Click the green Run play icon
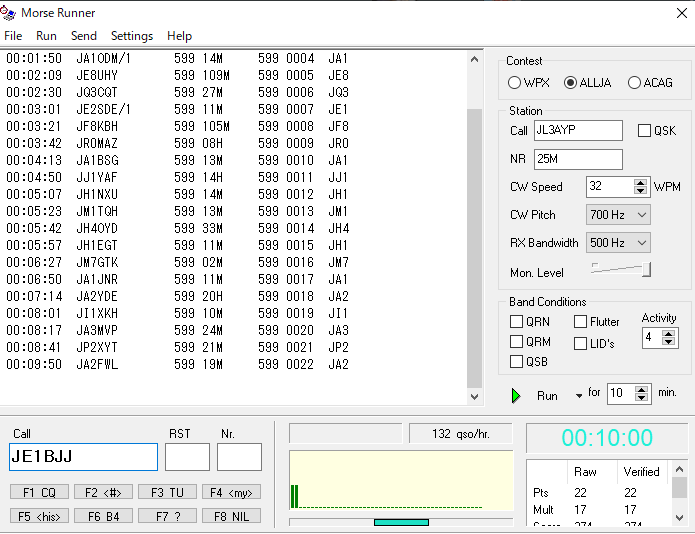Image resolution: width=695 pixels, height=534 pixels. 516,396
